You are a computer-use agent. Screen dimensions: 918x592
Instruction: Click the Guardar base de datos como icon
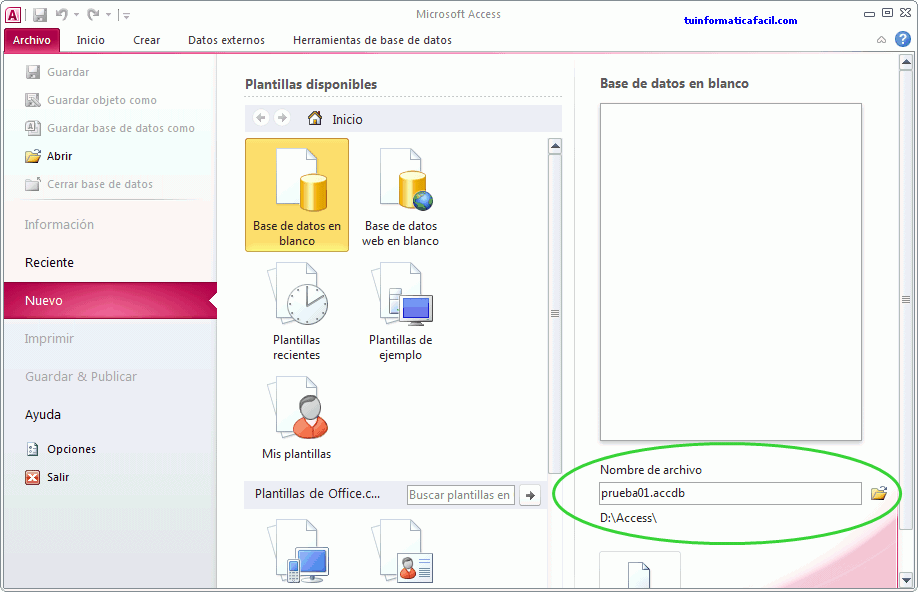click(x=33, y=128)
